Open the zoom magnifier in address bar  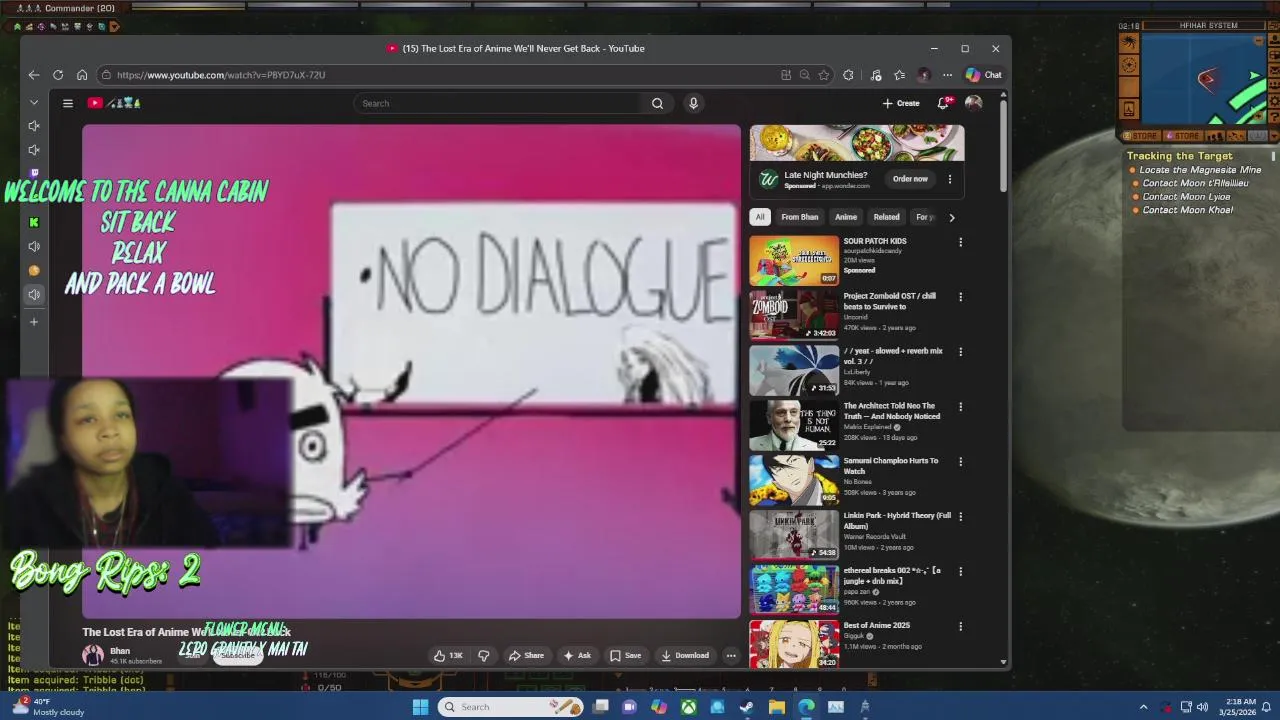[804, 75]
